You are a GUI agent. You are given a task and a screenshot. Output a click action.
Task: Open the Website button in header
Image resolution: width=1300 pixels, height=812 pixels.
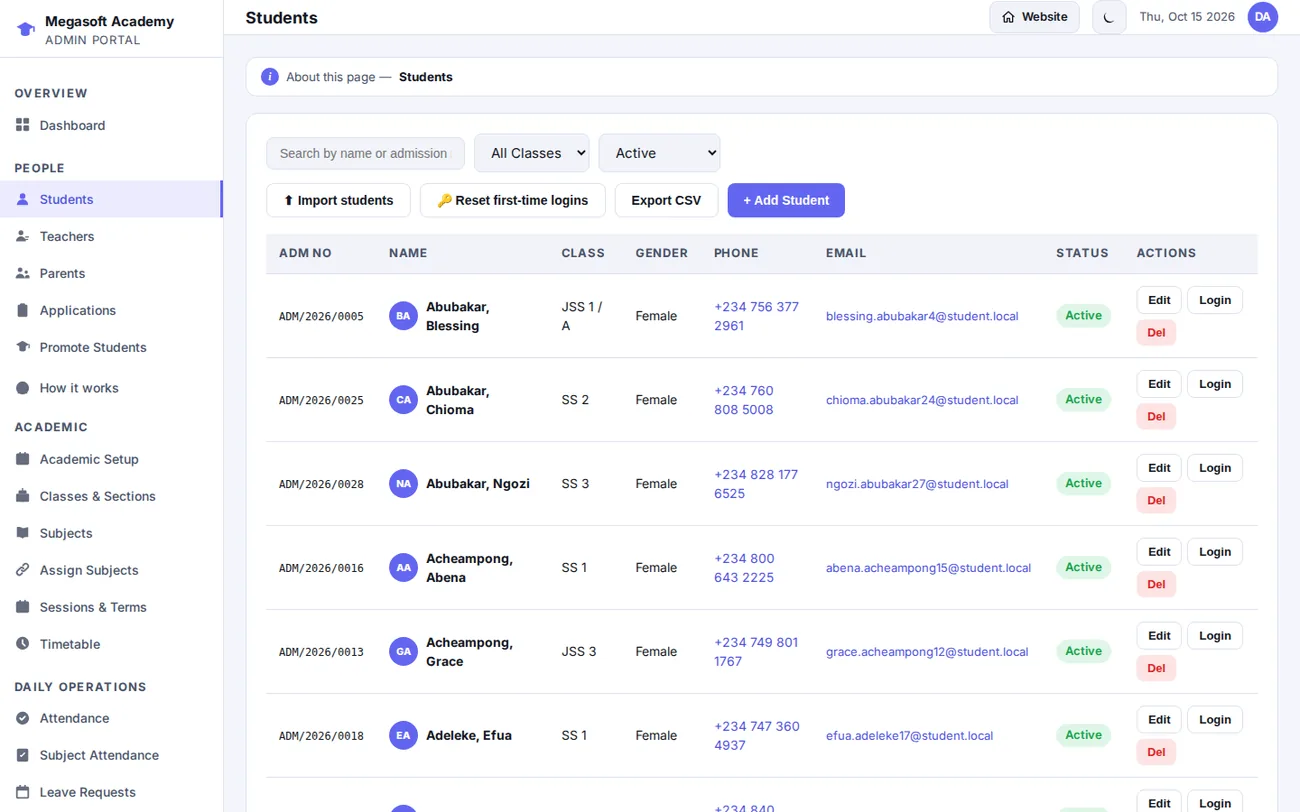tap(1034, 17)
